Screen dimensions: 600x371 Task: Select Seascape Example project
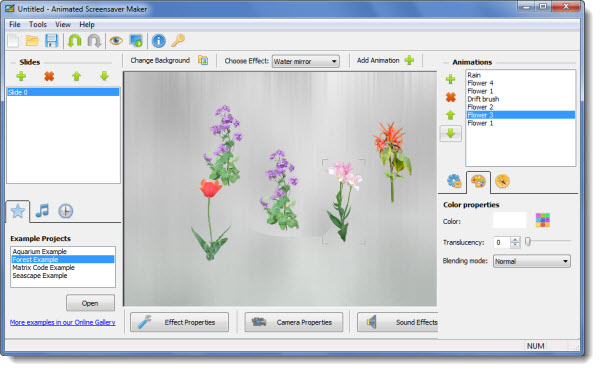[63, 275]
